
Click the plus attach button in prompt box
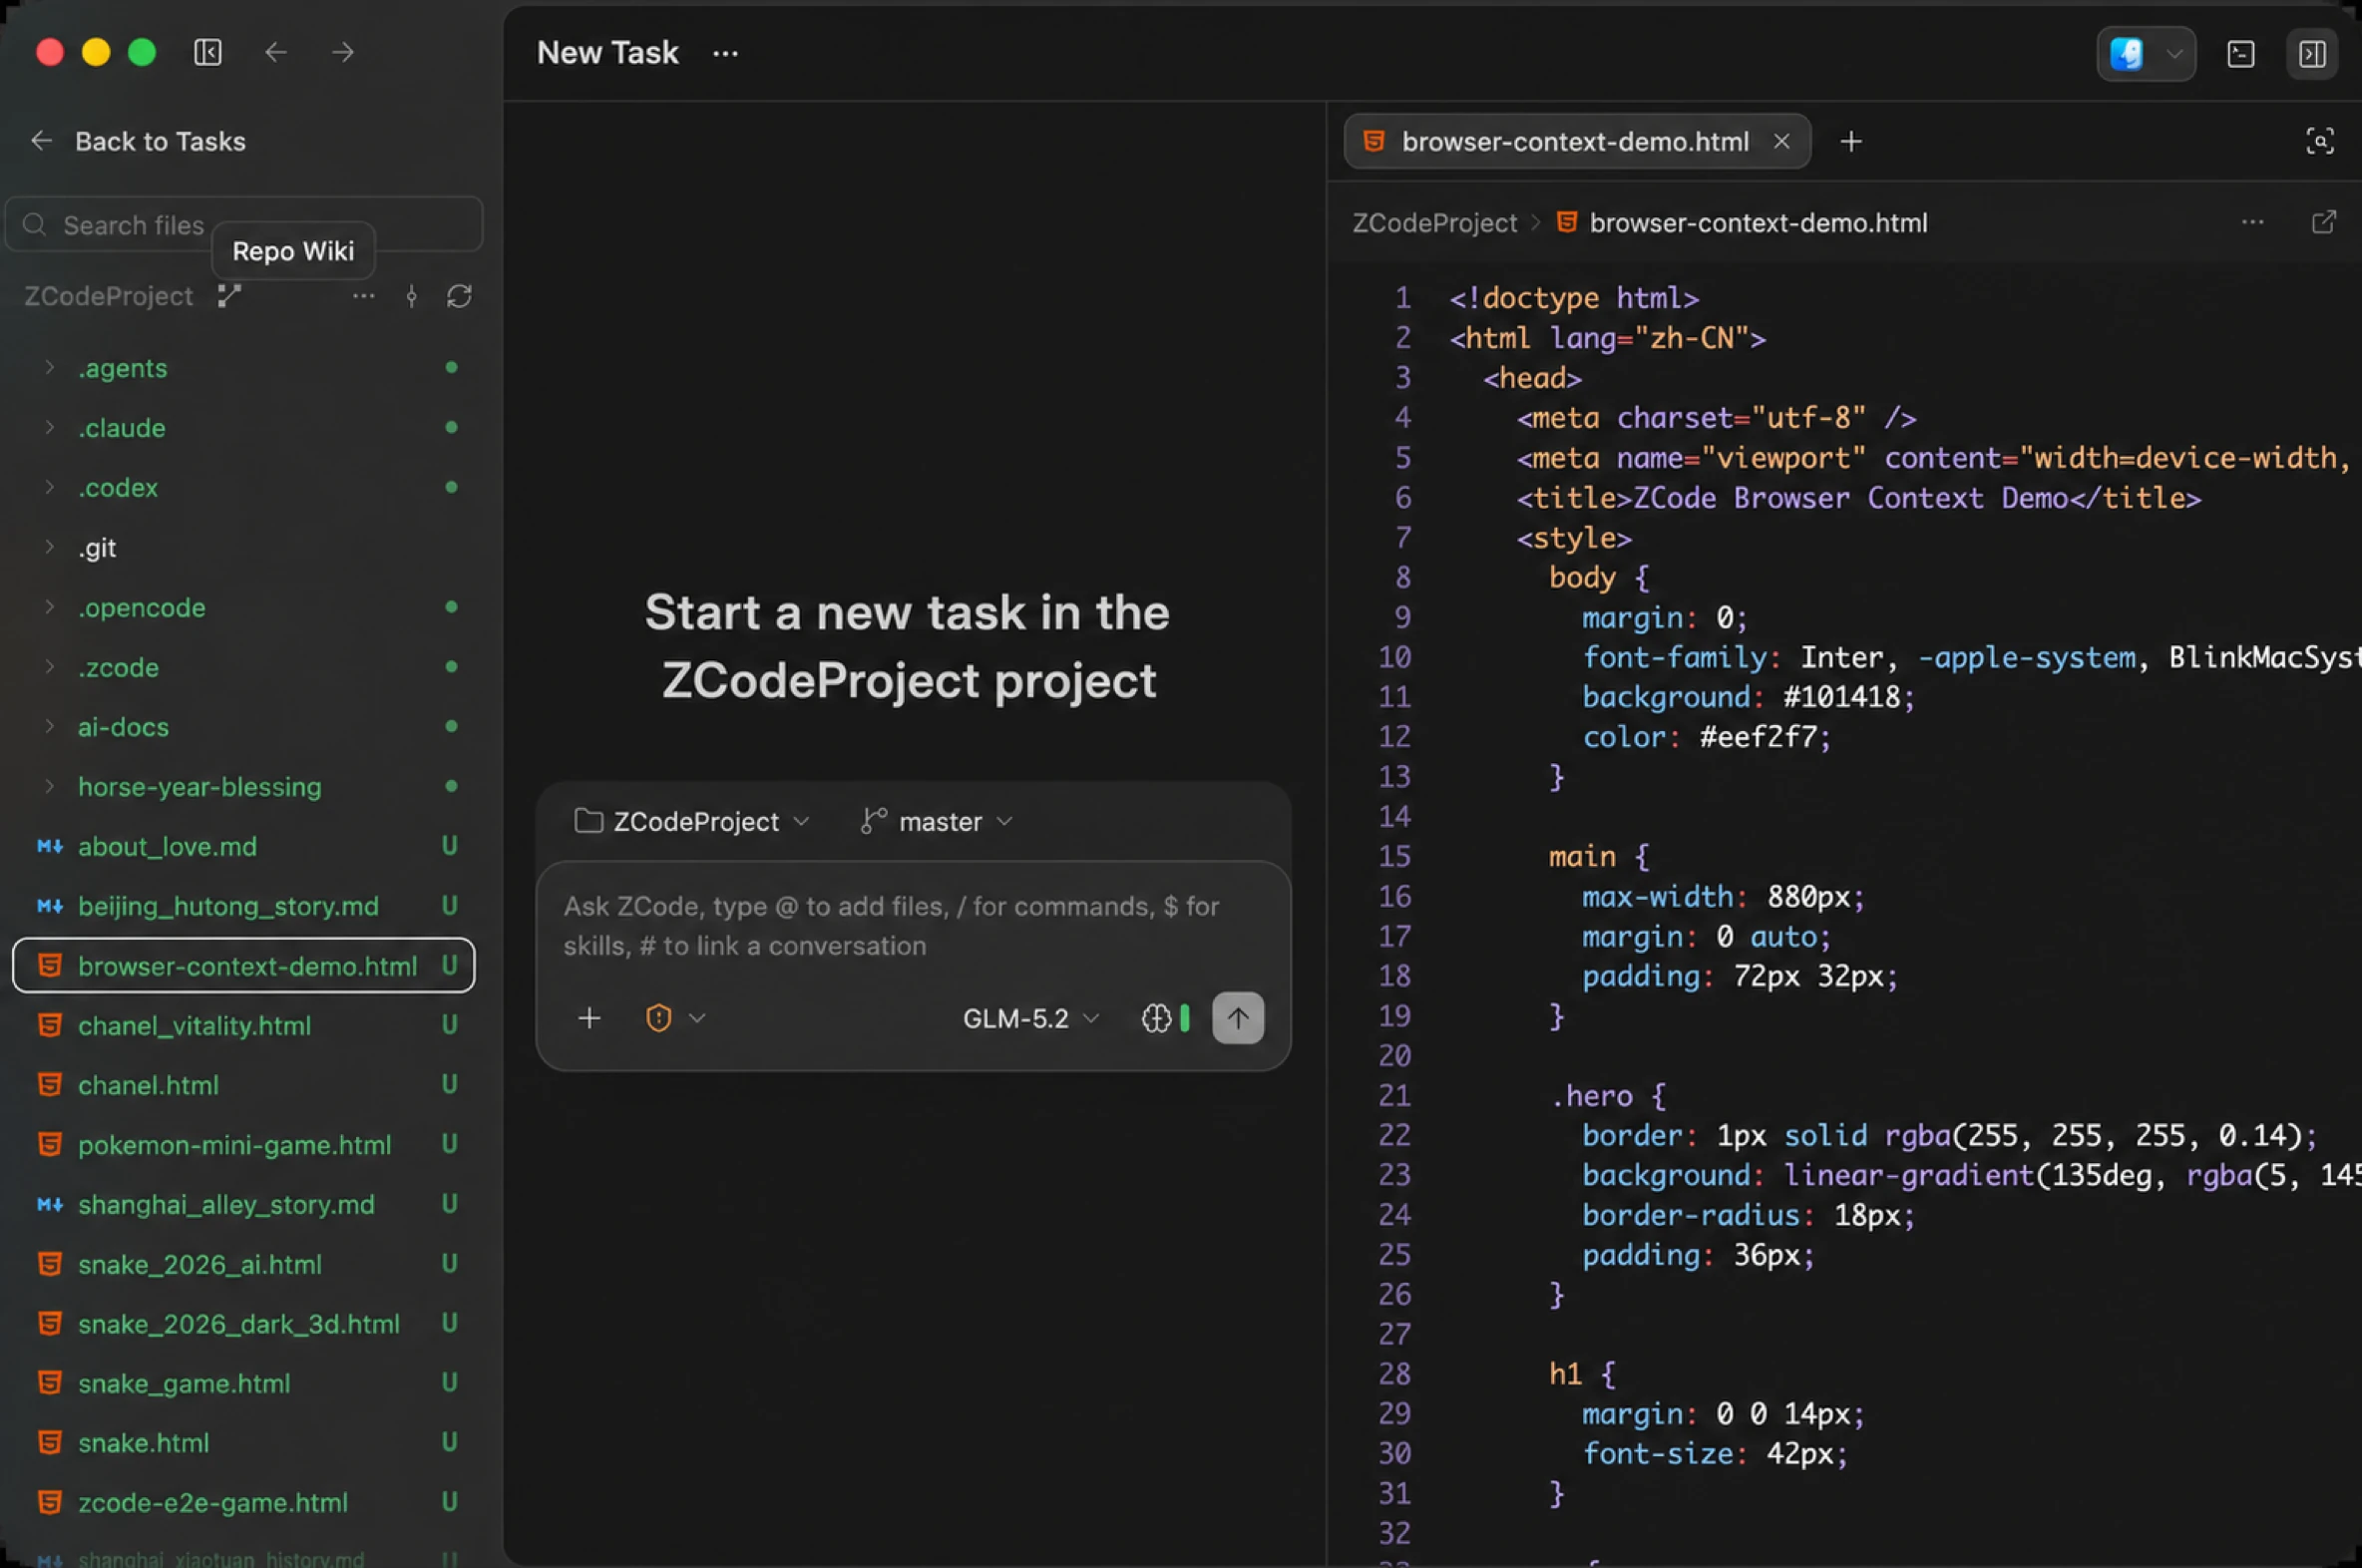590,1018
